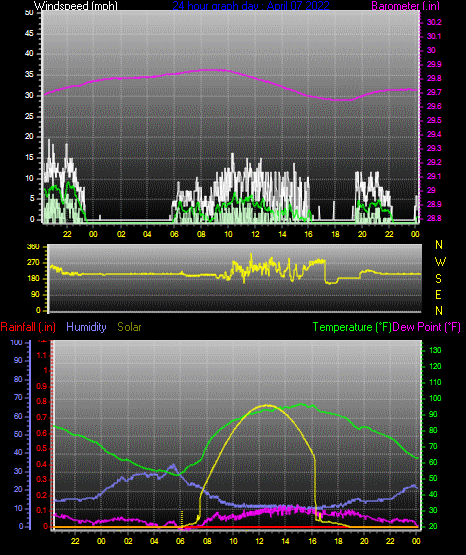Click the 'Dew Point (°F)' legend label
466x555 pixels.
coord(426,327)
